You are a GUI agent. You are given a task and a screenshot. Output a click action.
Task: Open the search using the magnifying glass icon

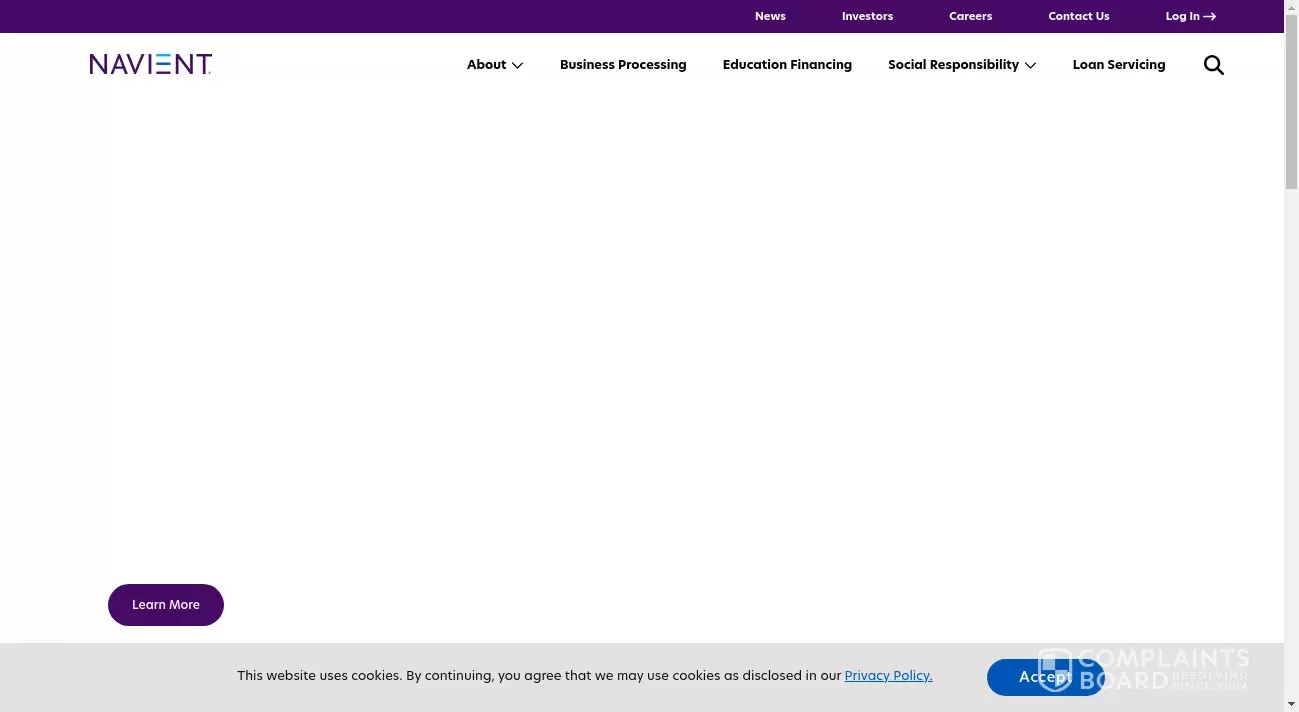click(1213, 65)
